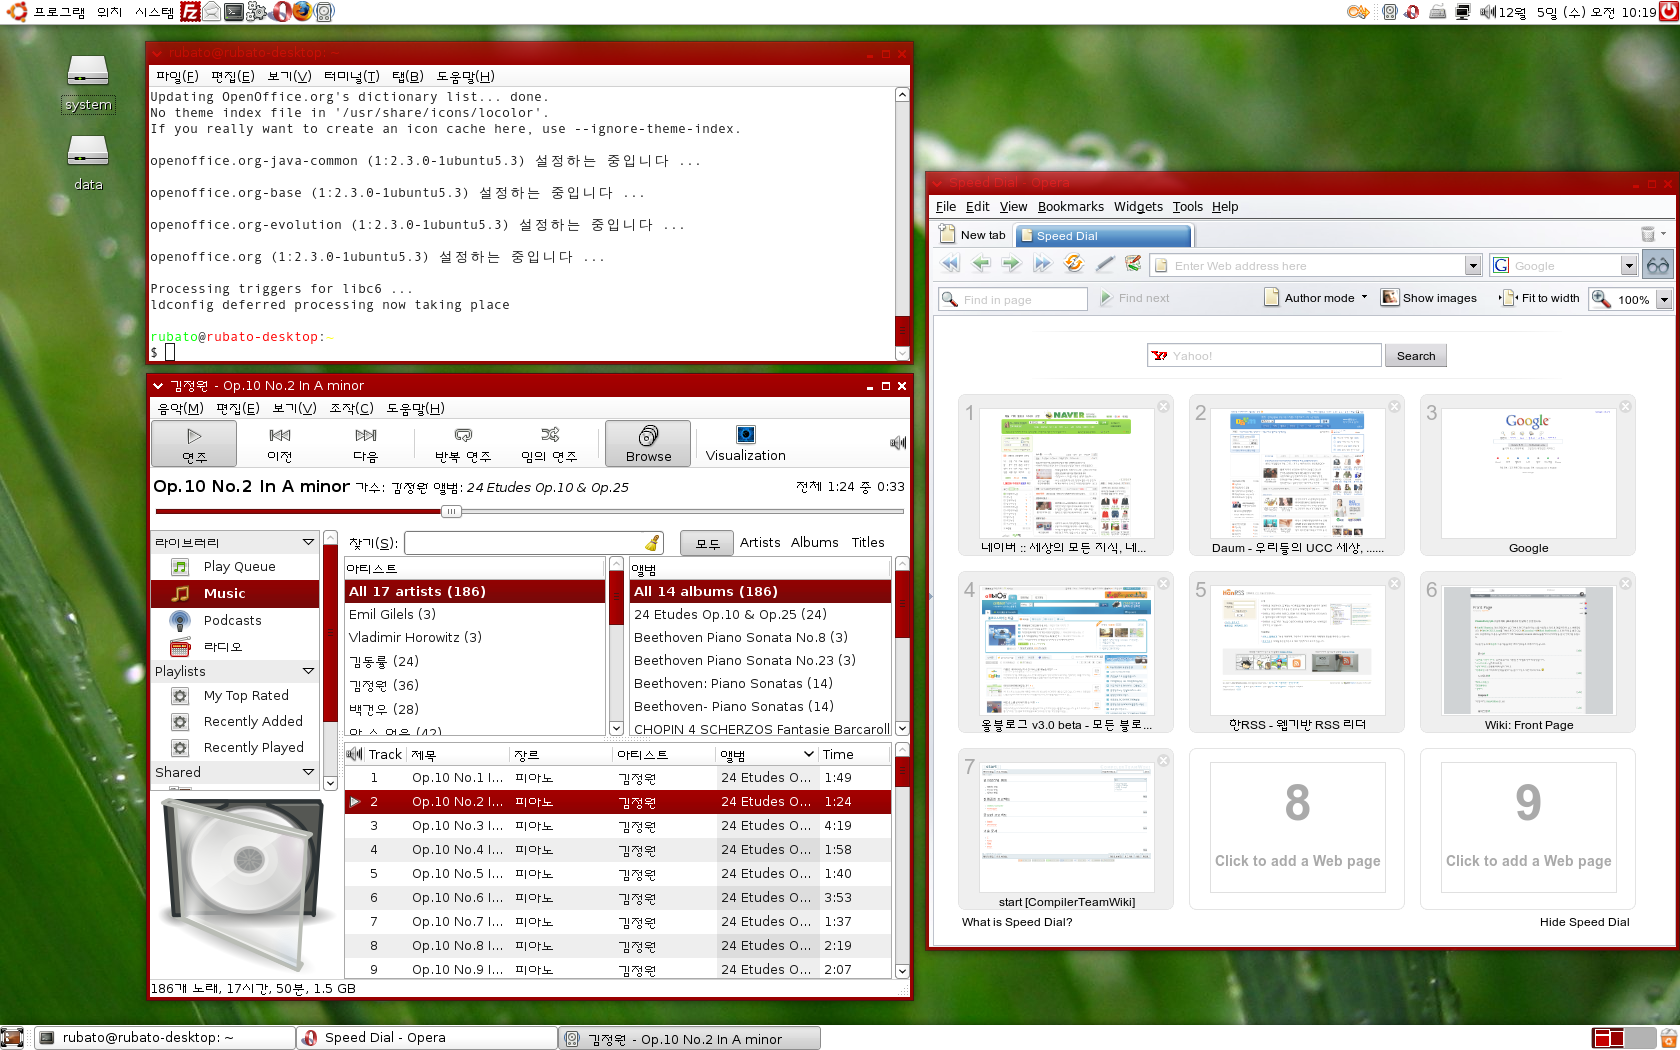This screenshot has width=1680, height=1050.
Task: Filter search by Artists
Action: (x=760, y=542)
